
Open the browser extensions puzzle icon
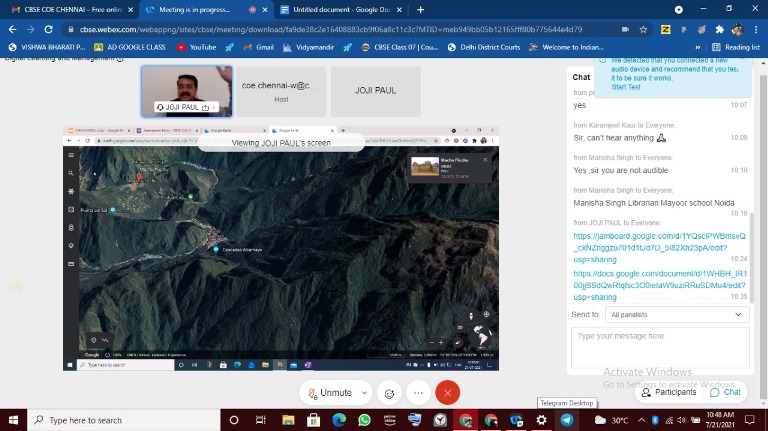tap(719, 29)
